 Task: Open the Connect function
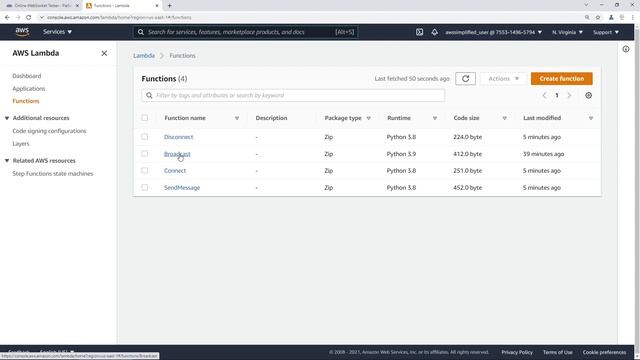pyautogui.click(x=175, y=171)
